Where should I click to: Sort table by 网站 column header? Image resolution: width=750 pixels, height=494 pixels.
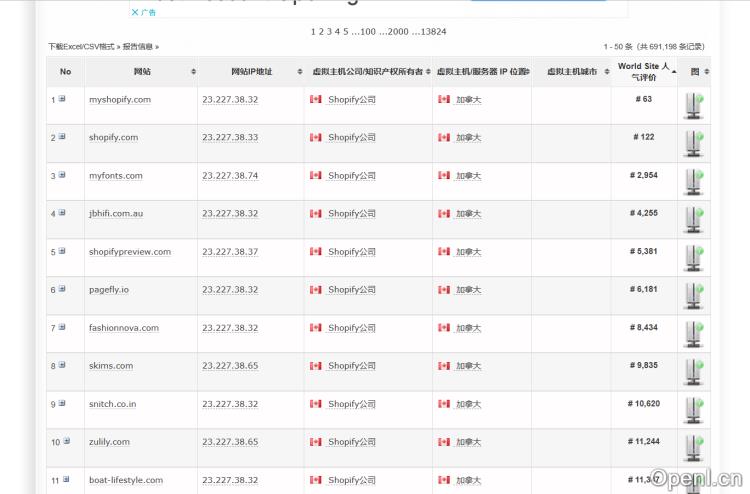coord(142,72)
